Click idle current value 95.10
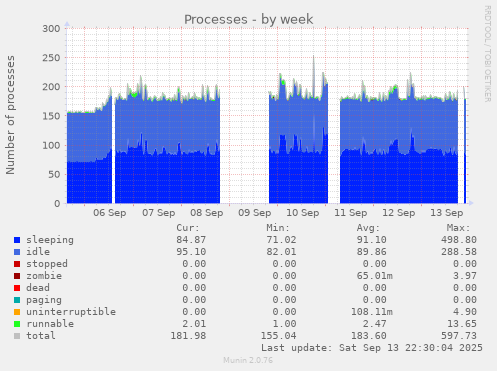Viewport: 497px width, 371px height. pyautogui.click(x=191, y=252)
